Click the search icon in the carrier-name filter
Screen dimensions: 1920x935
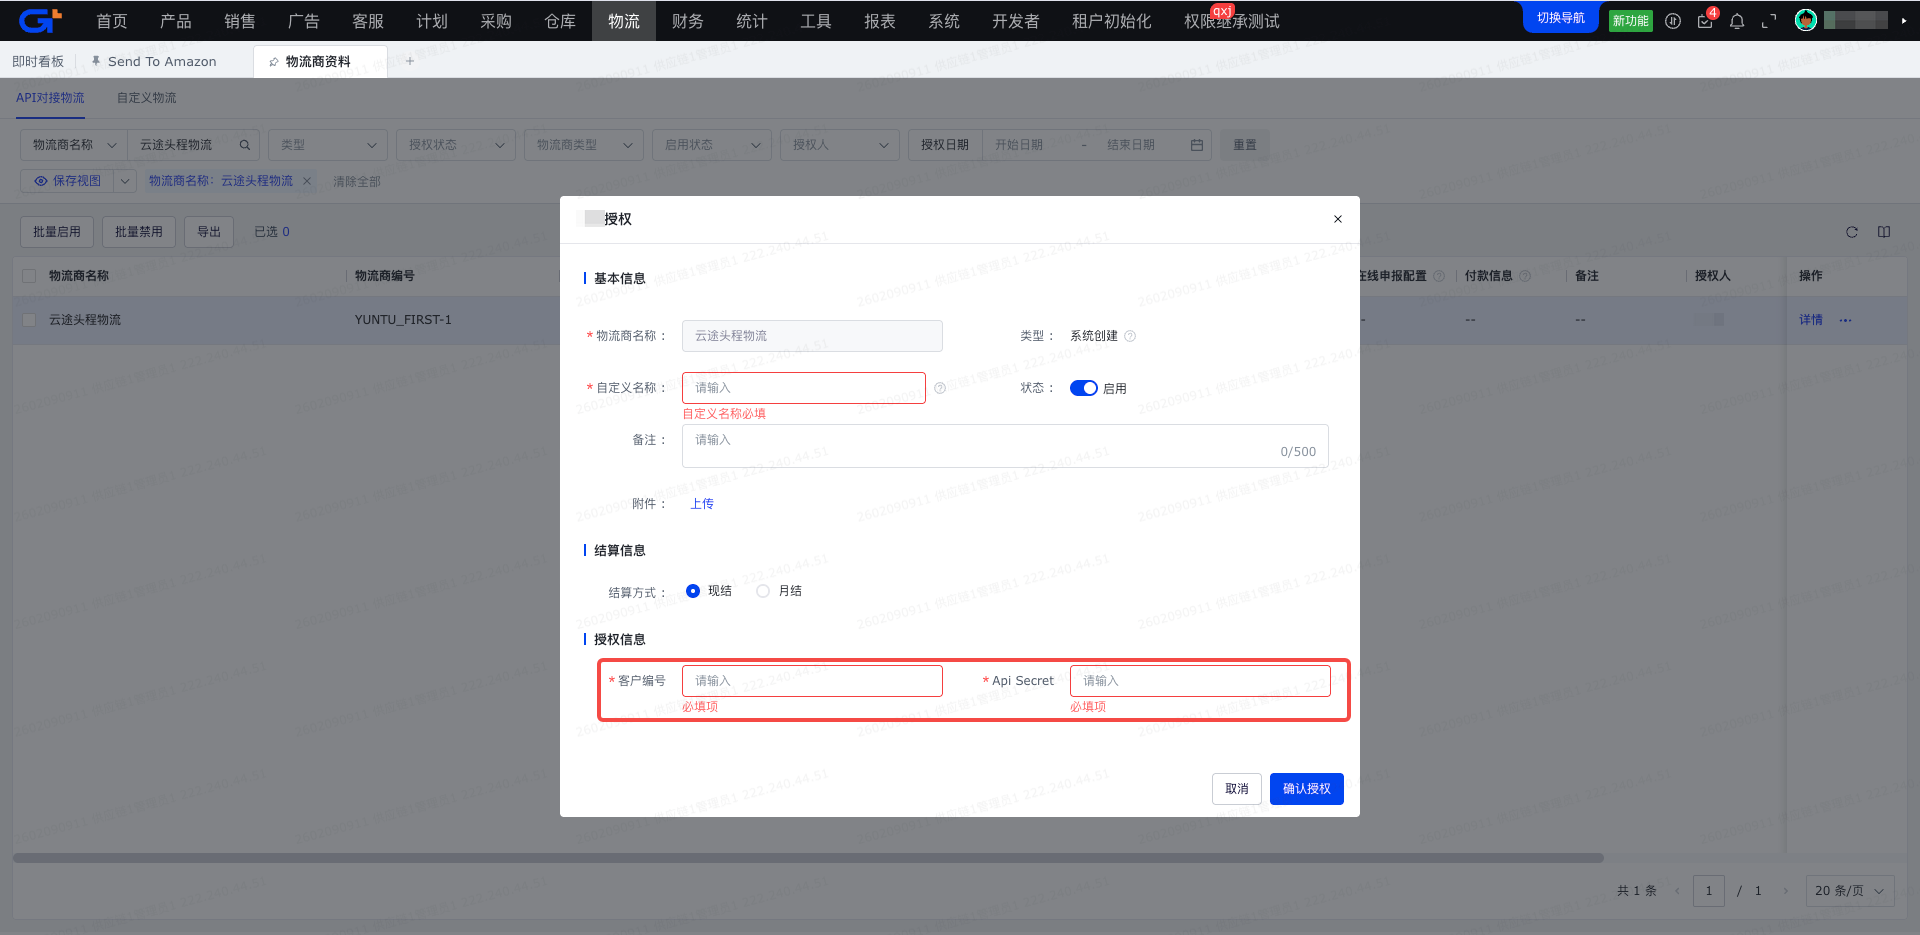click(245, 145)
